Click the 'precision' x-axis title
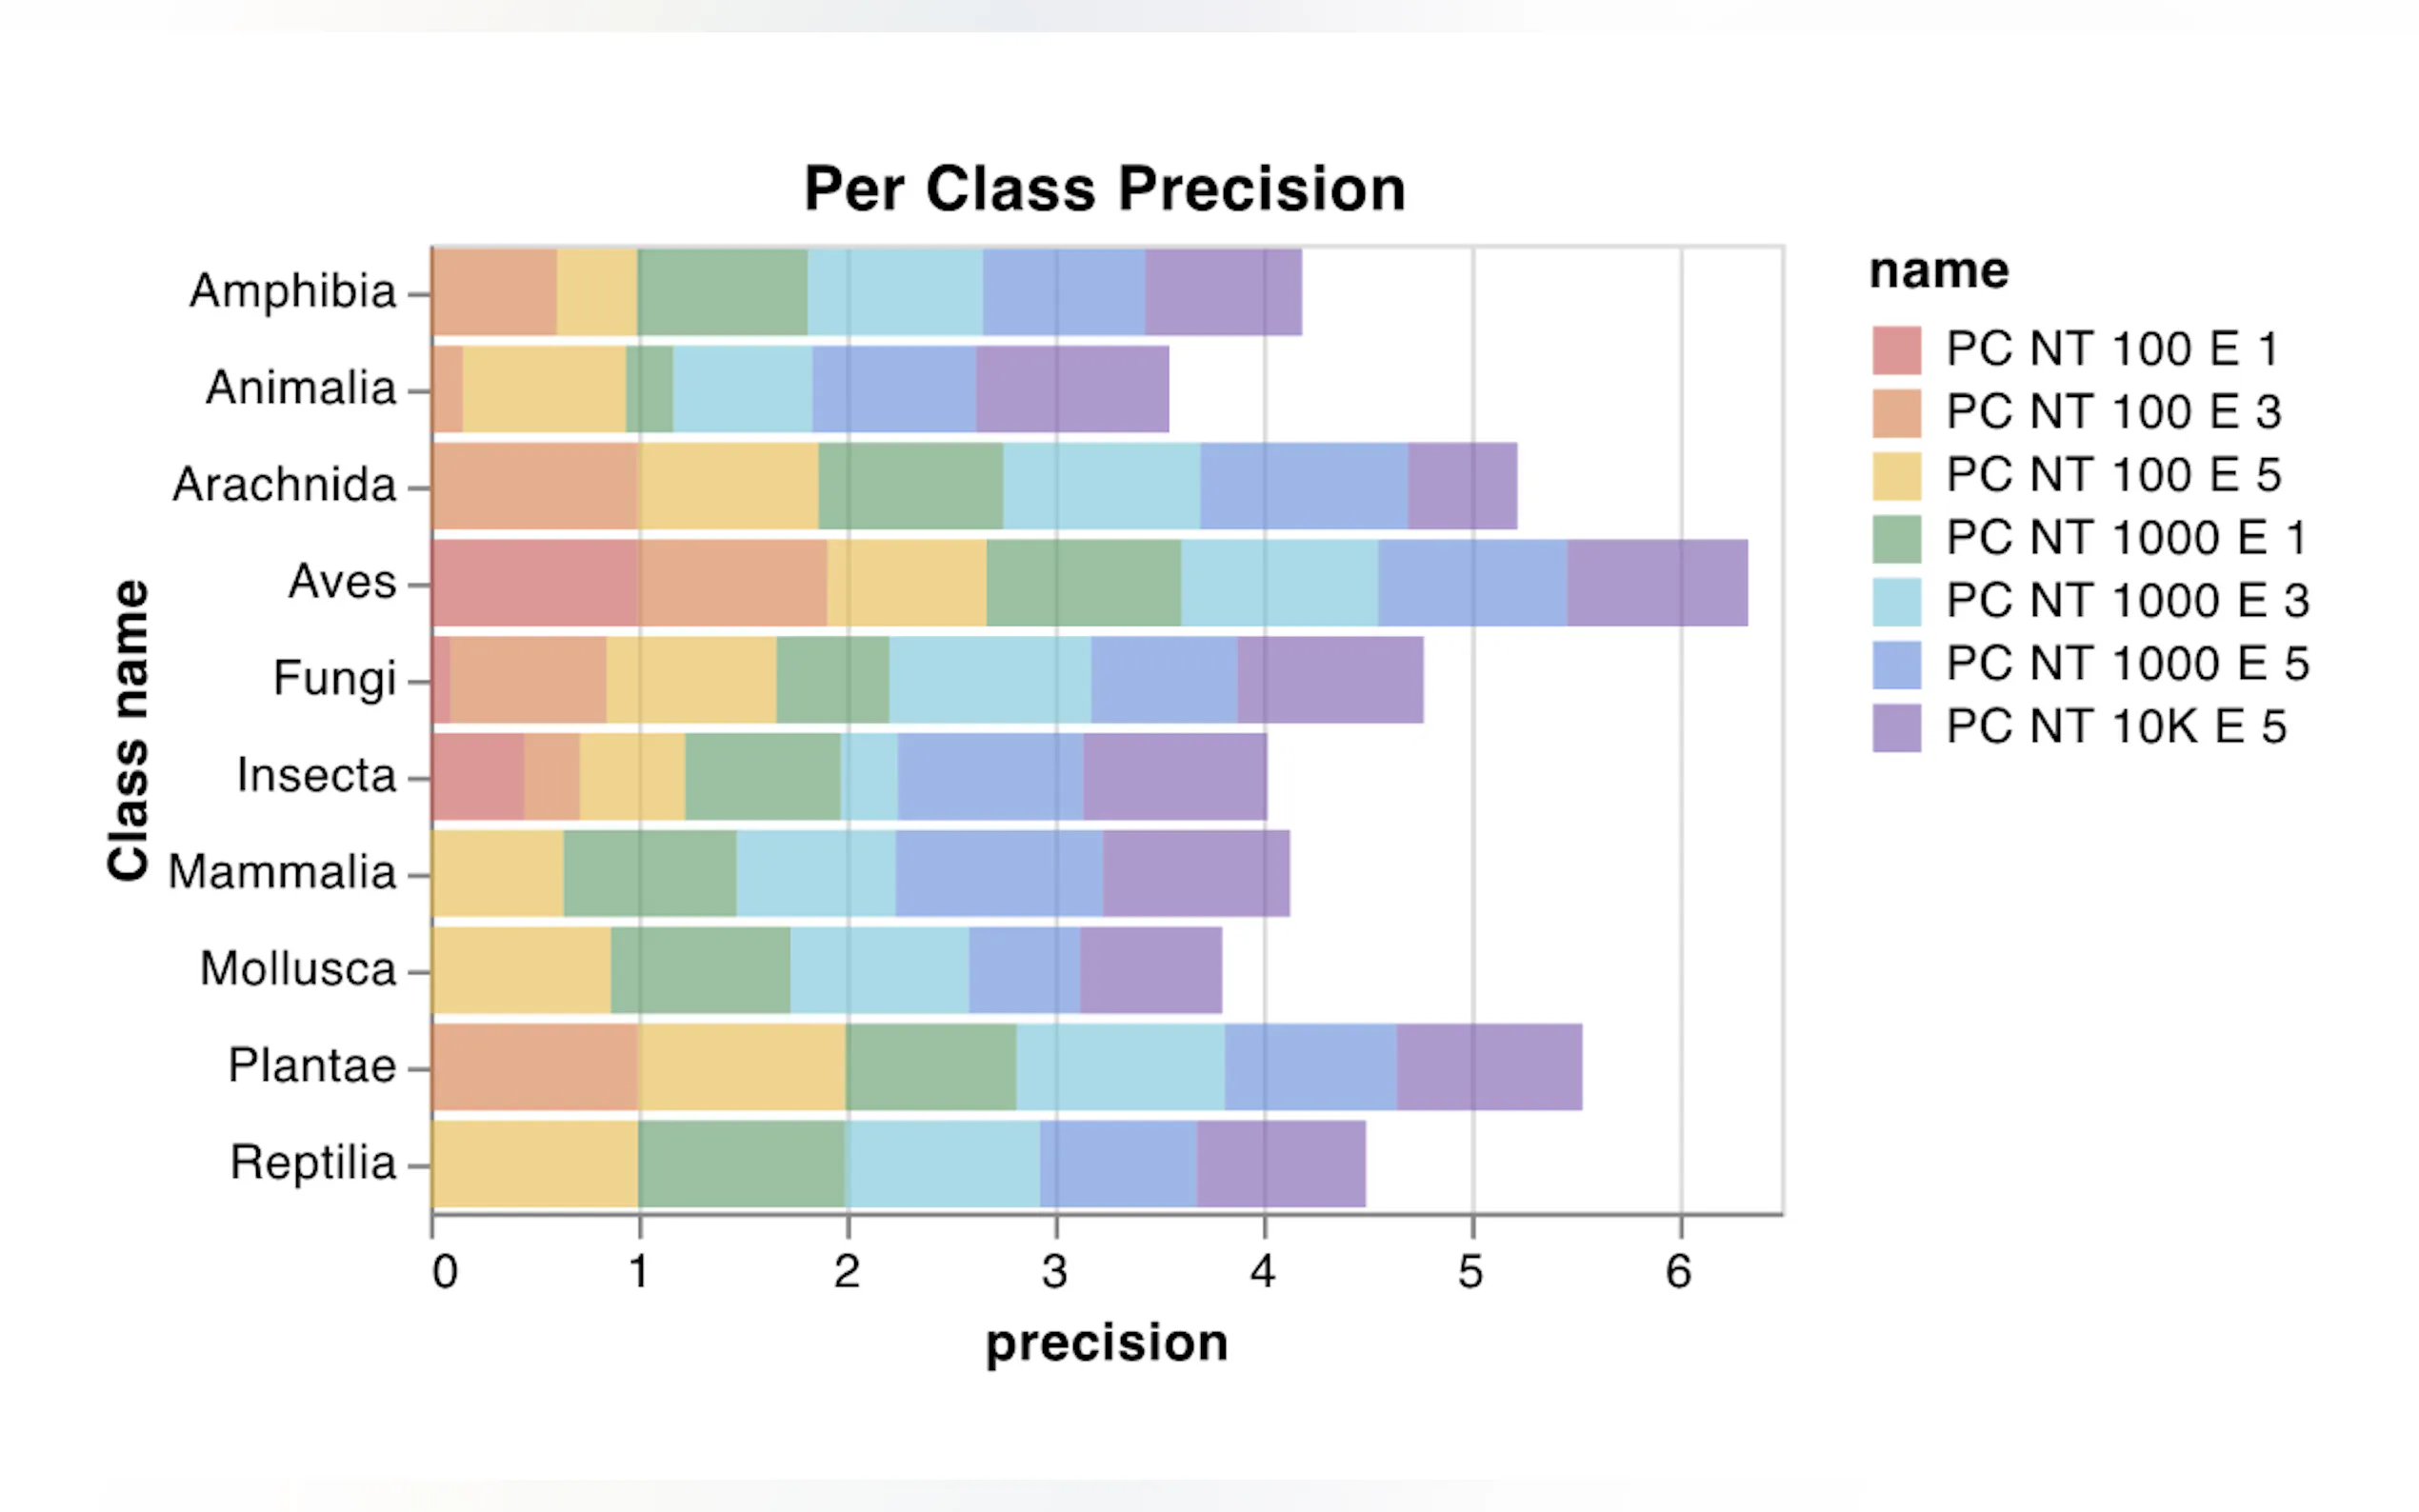The height and width of the screenshot is (1512, 2419). [1106, 1343]
